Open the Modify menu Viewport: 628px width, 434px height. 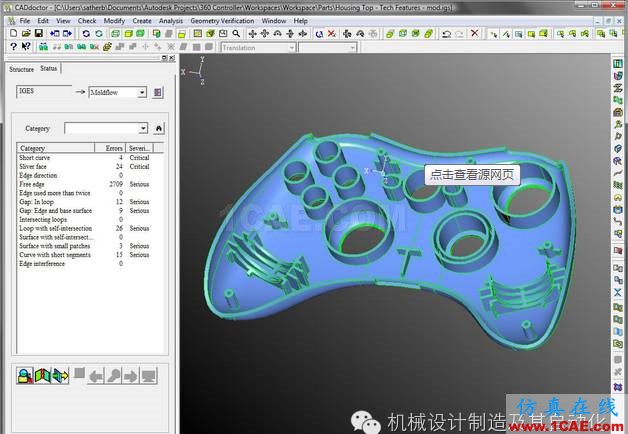tap(114, 21)
